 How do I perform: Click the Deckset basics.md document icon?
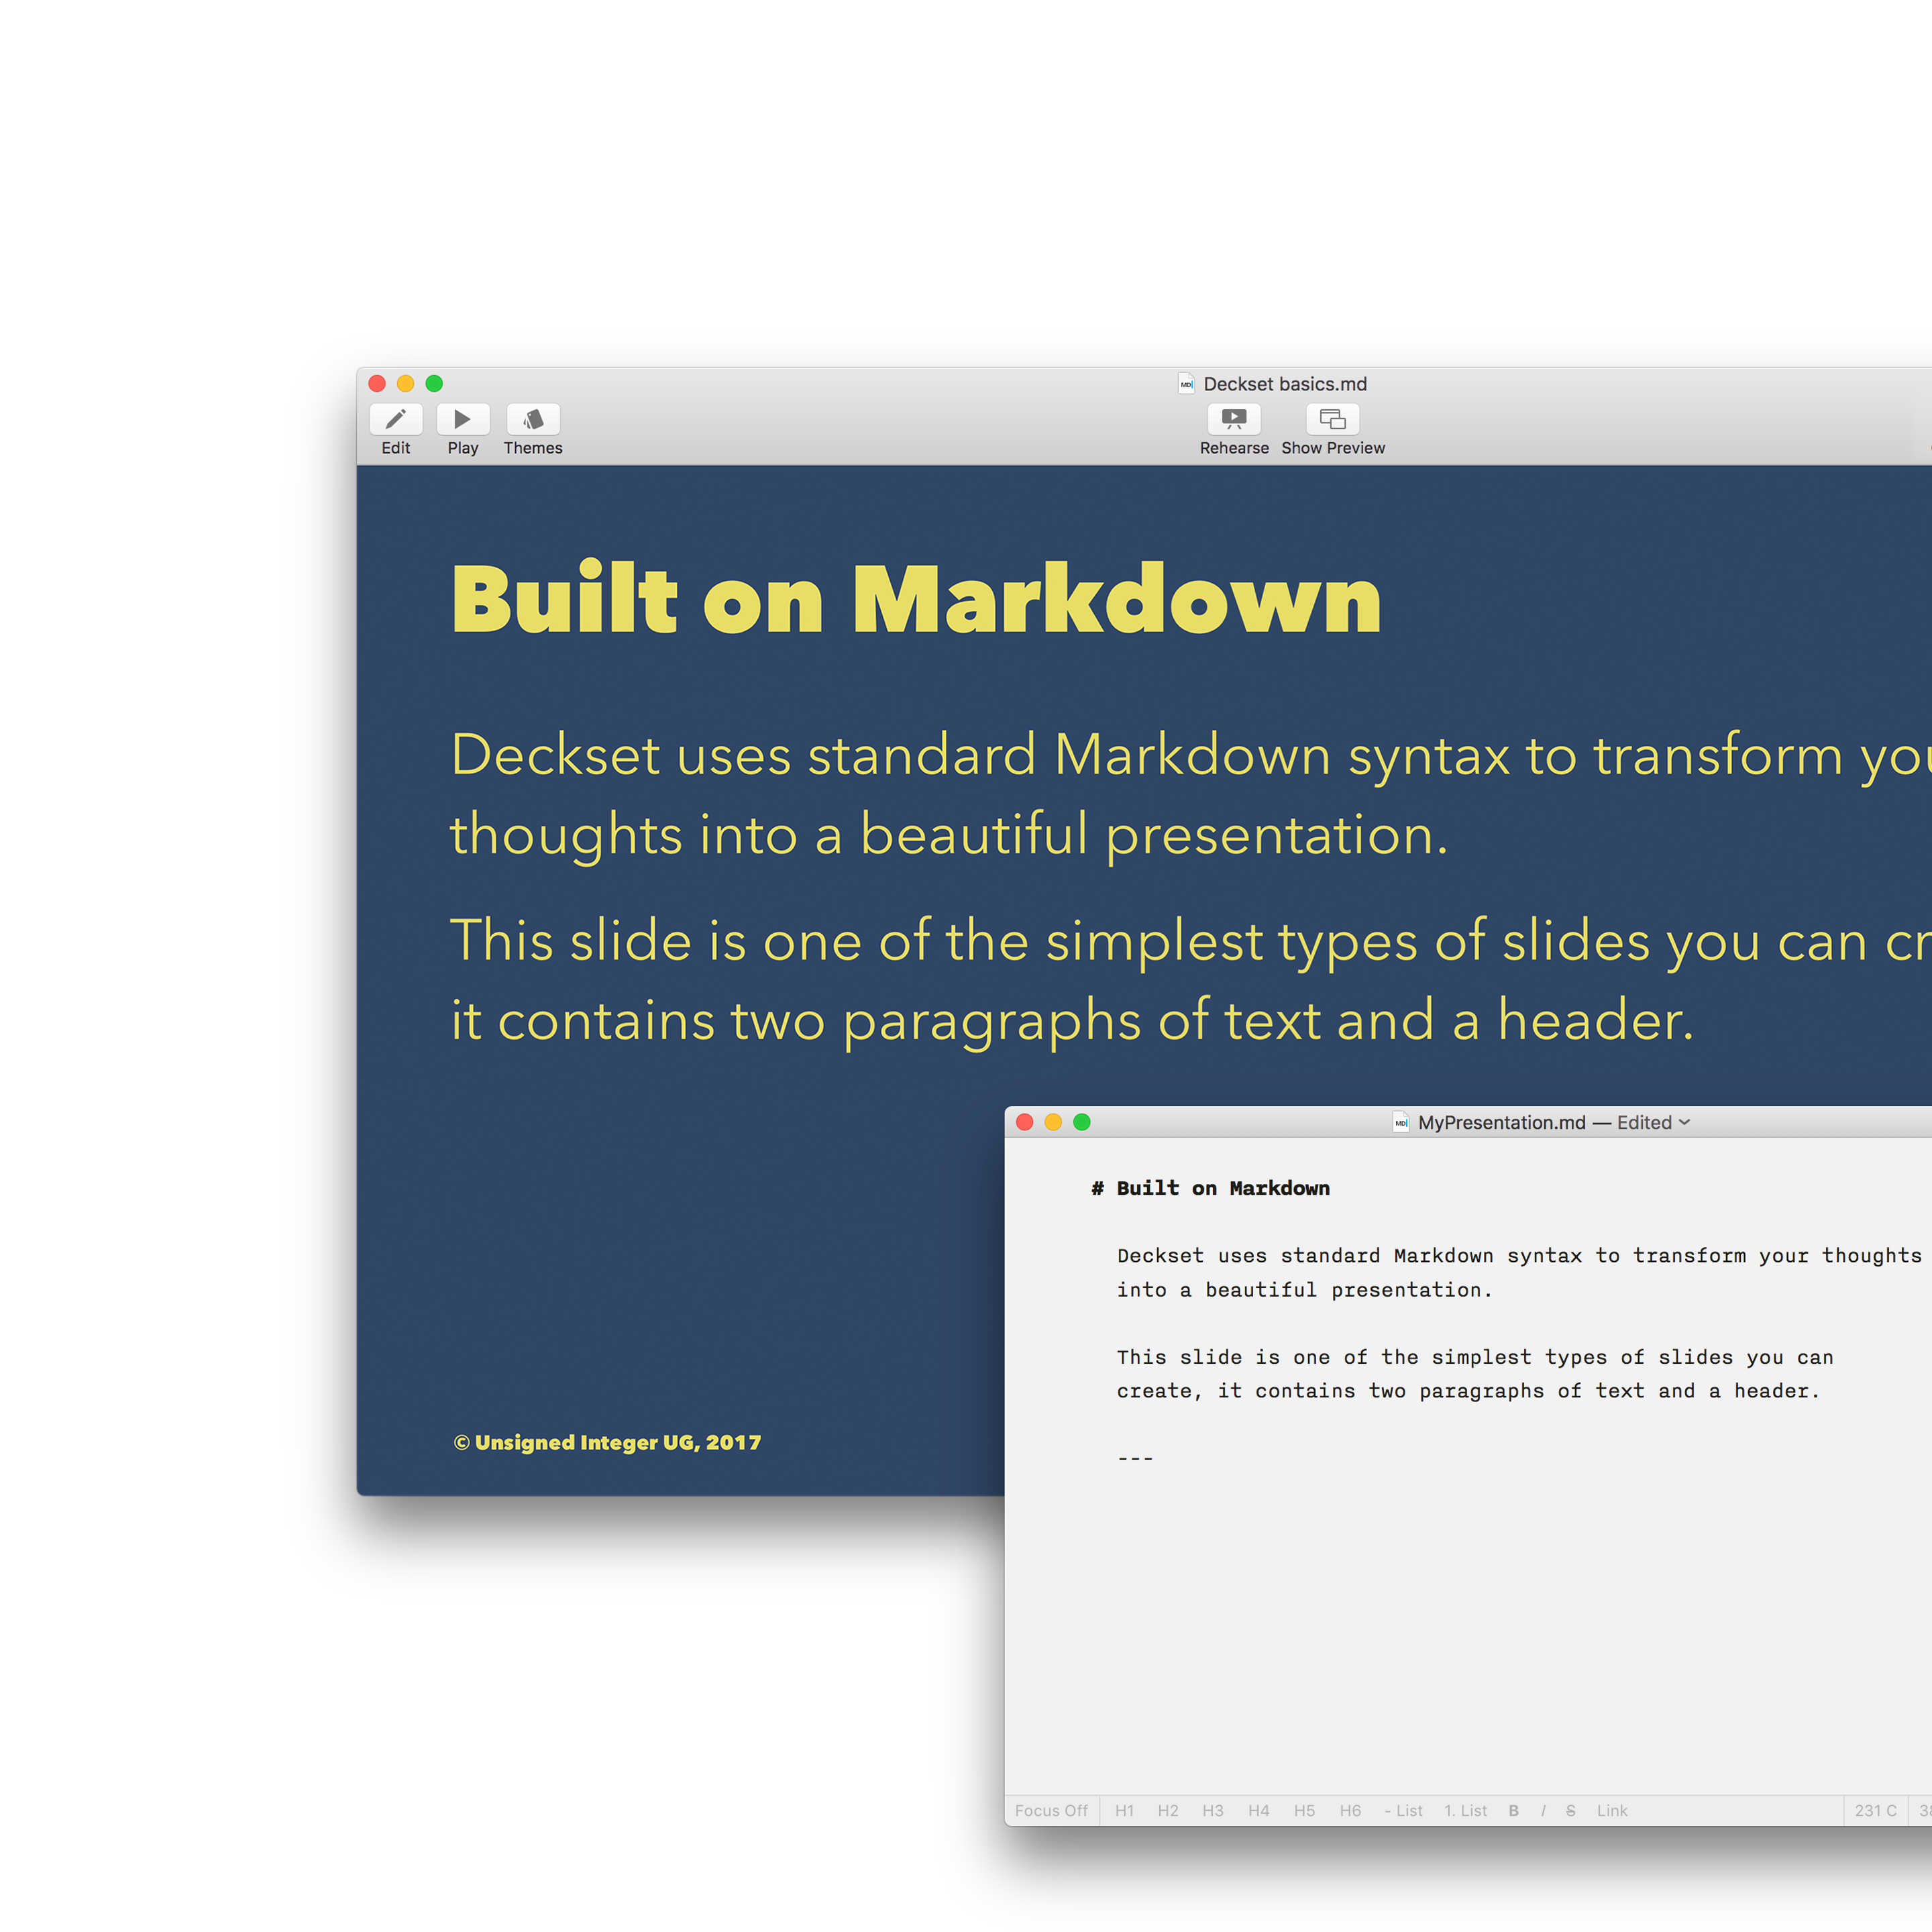(x=1186, y=384)
